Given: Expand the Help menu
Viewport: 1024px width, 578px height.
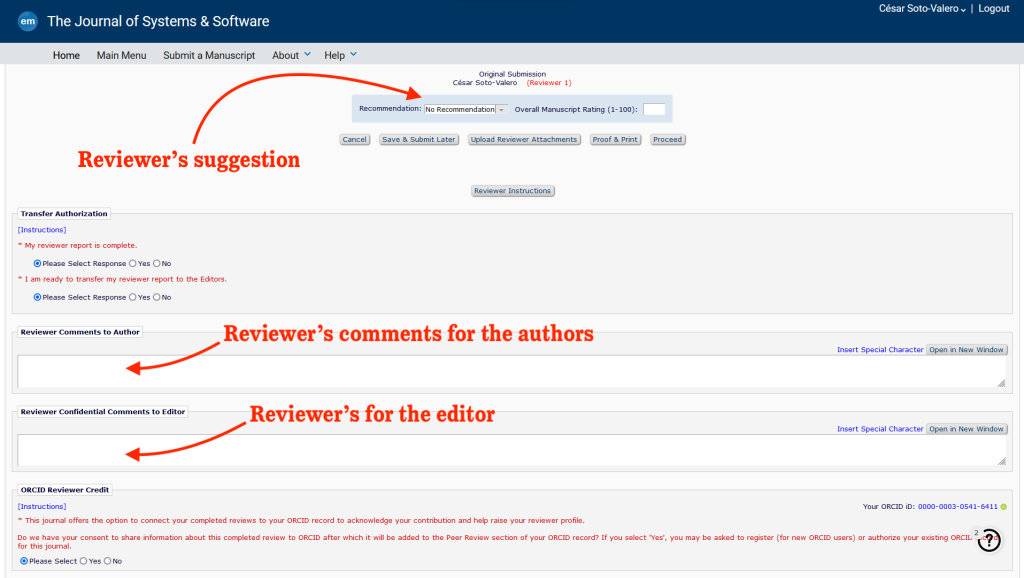Looking at the screenshot, I should (x=338, y=55).
